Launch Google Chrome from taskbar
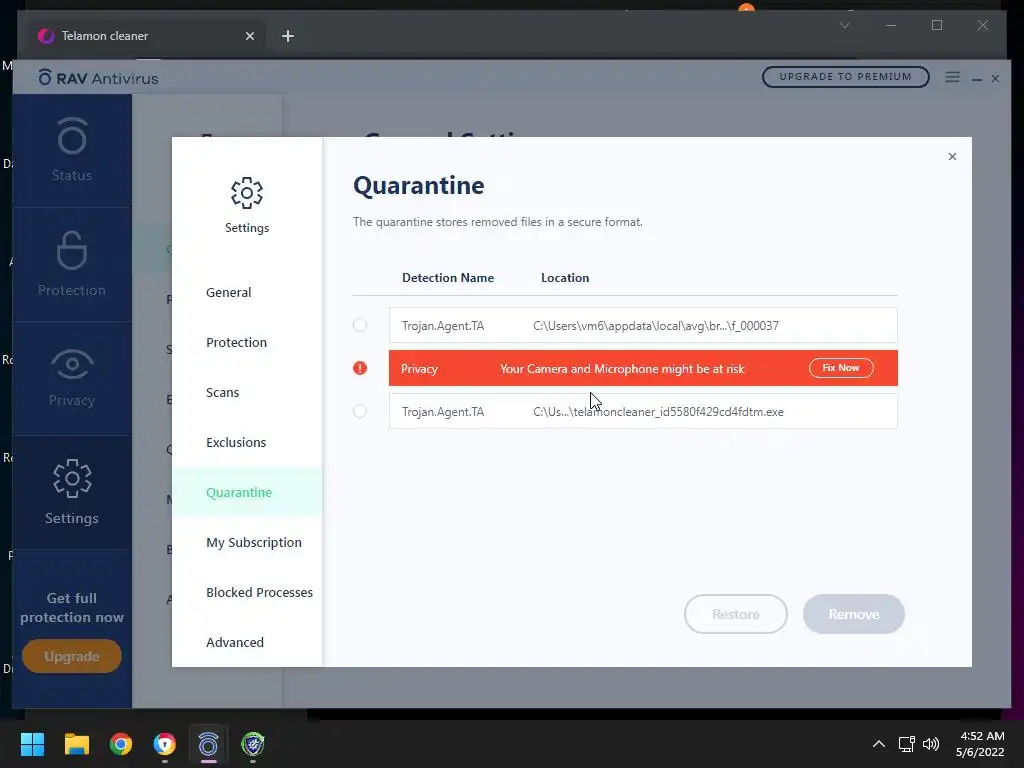The height and width of the screenshot is (768, 1024). [121, 744]
